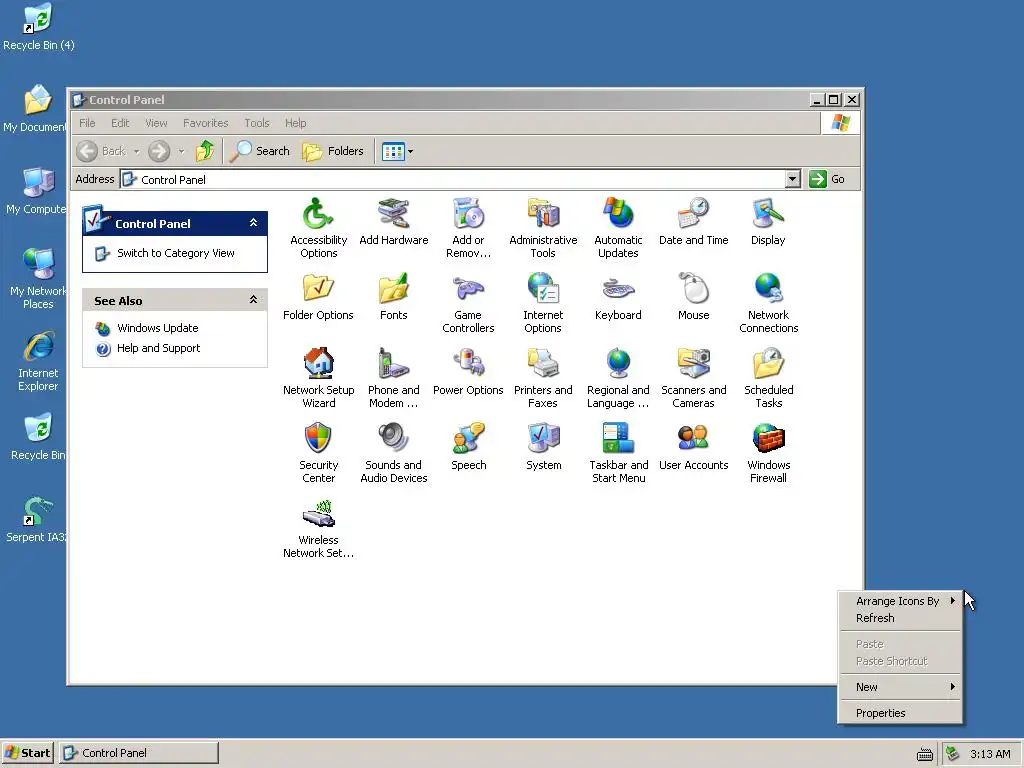Screen dimensions: 1024x768
Task: Open Taskbar and Start Menu icon
Action: click(618, 453)
